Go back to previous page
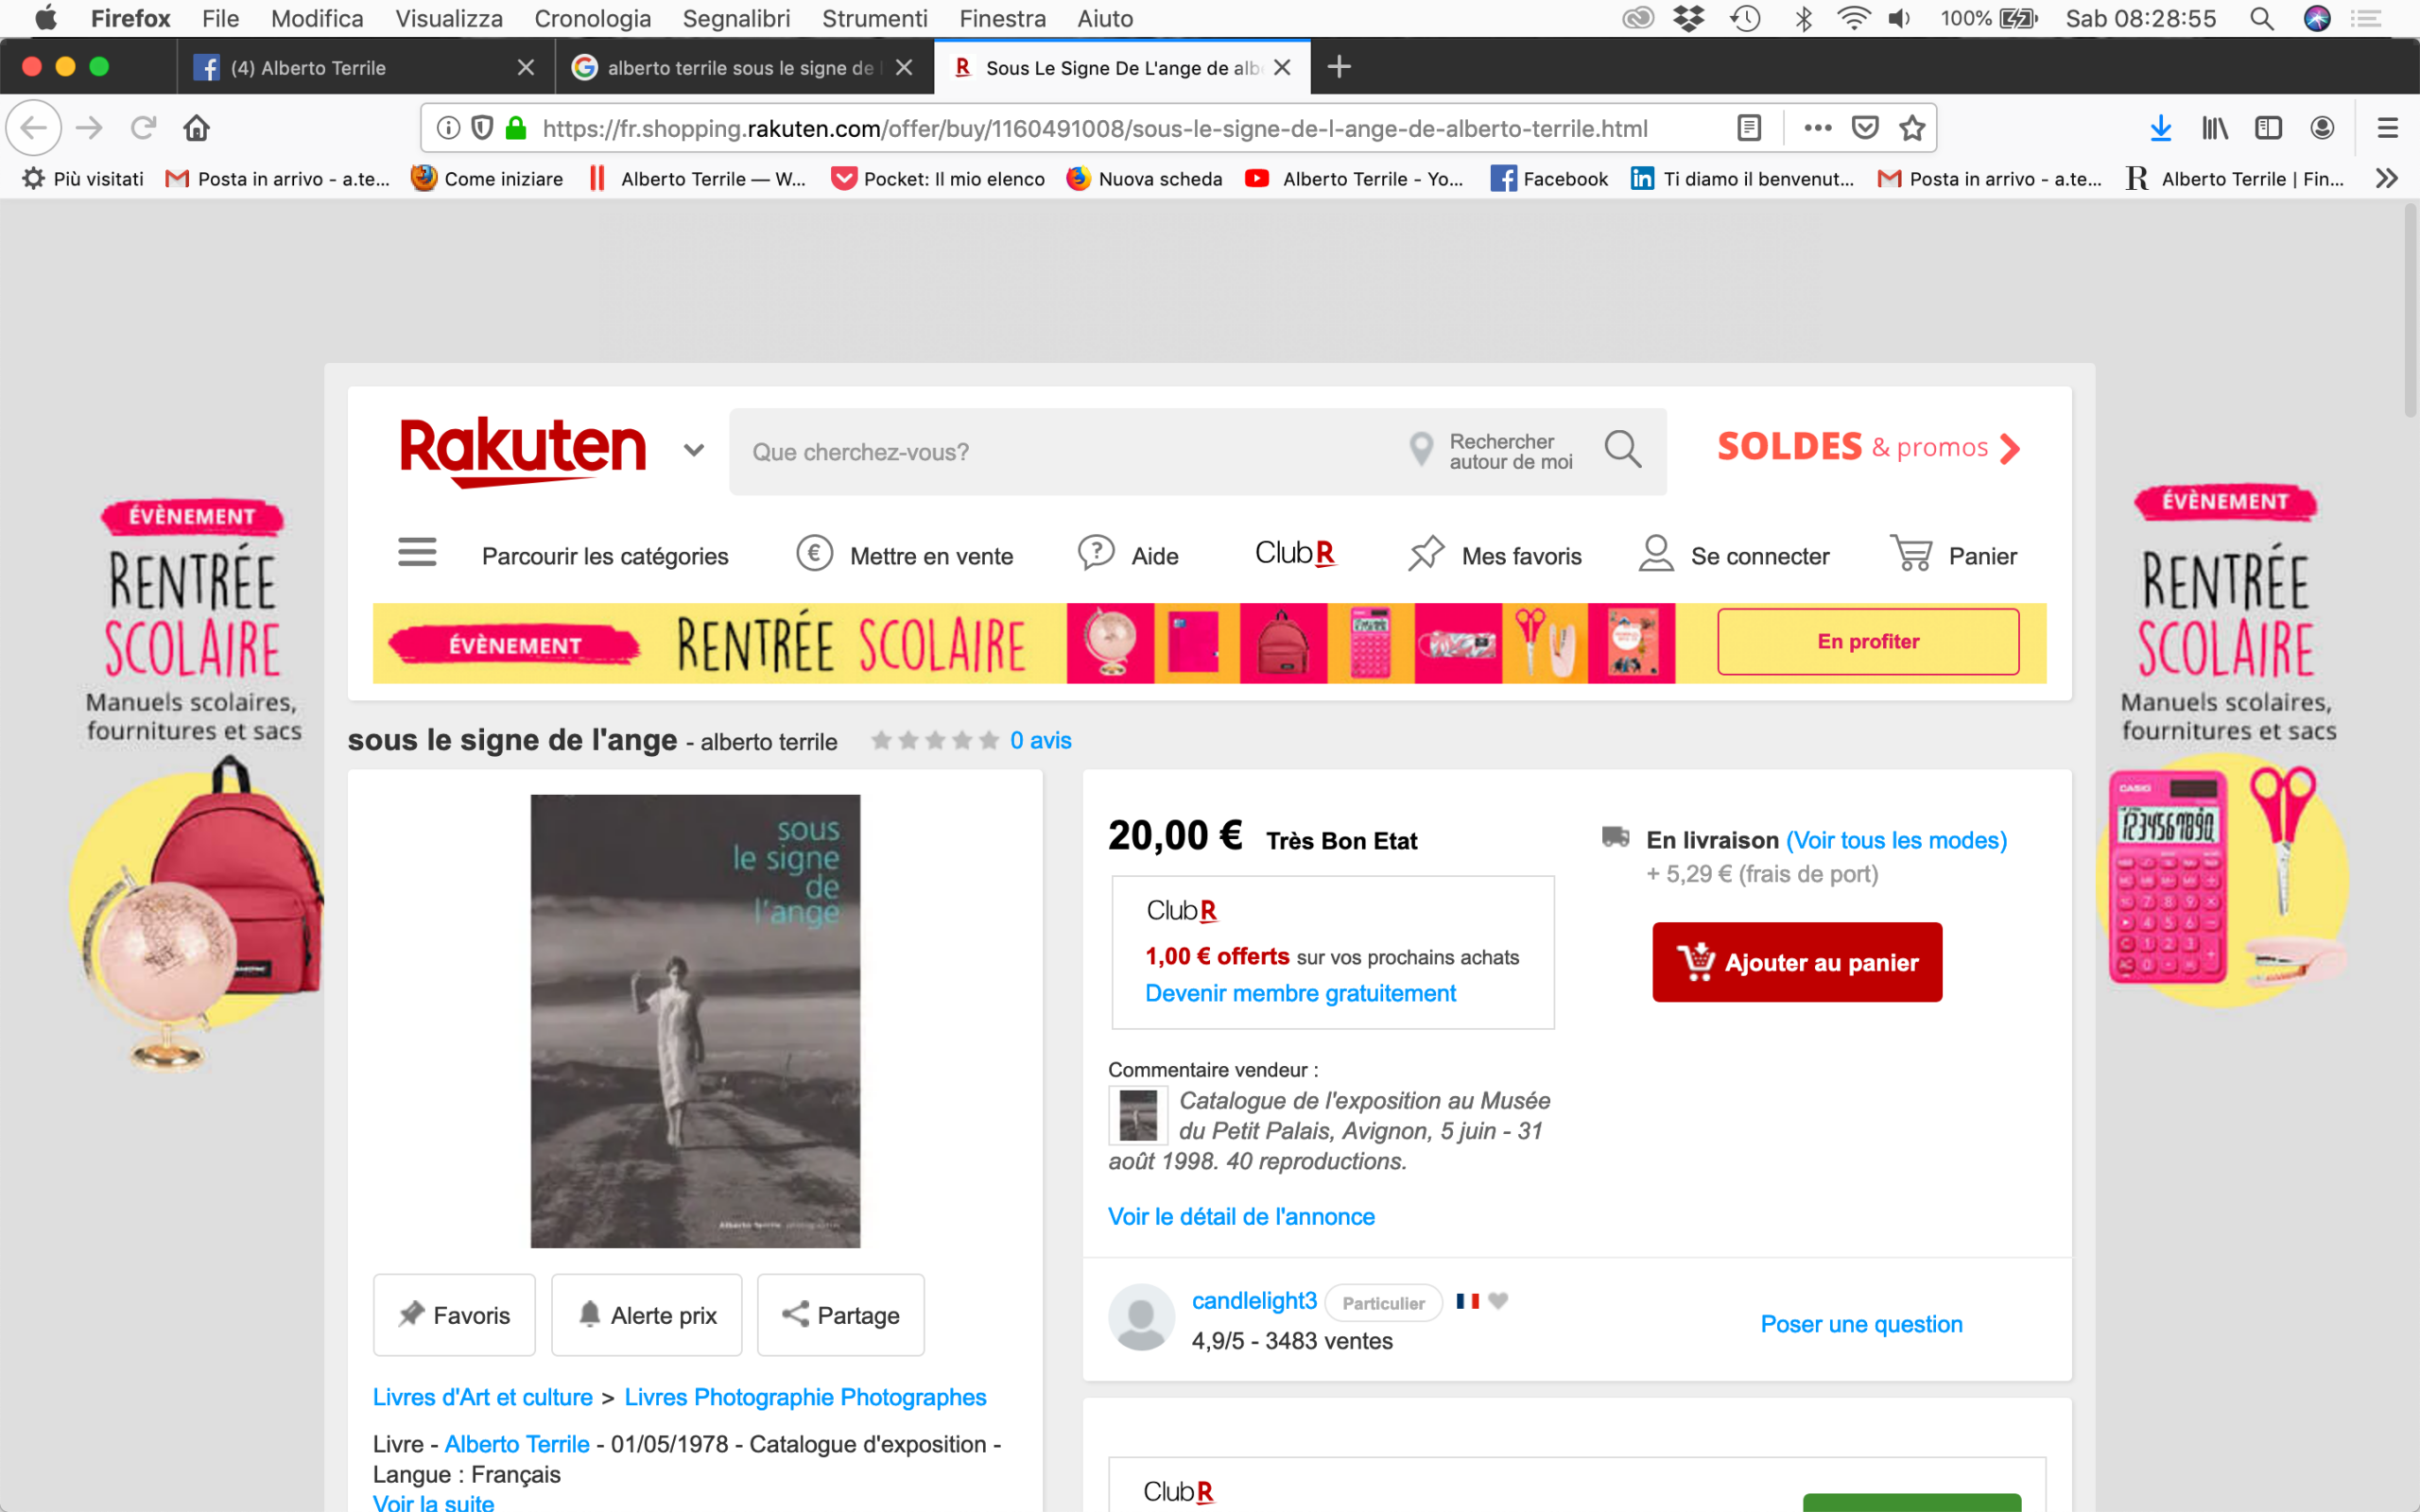The width and height of the screenshot is (2420, 1512). [34, 128]
